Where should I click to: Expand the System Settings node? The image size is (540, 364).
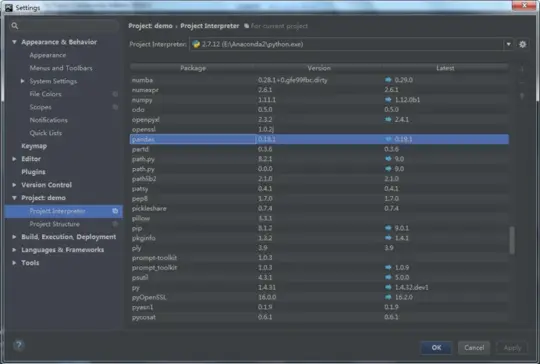[22, 81]
